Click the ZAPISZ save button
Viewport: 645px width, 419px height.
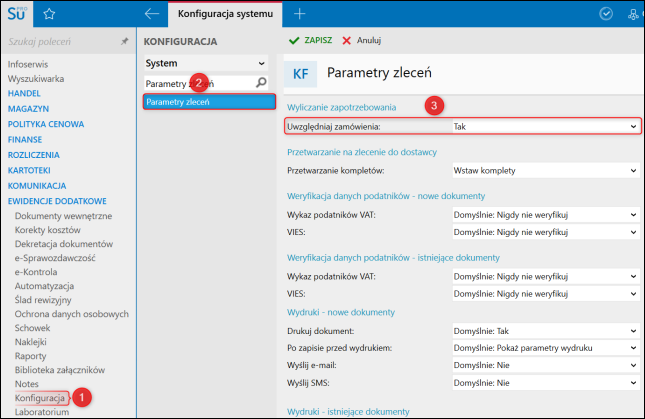coord(311,41)
